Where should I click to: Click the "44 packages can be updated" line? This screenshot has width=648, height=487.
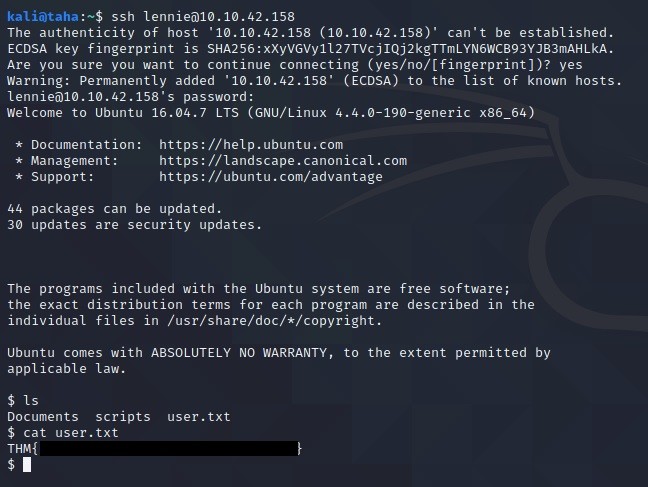pos(115,209)
